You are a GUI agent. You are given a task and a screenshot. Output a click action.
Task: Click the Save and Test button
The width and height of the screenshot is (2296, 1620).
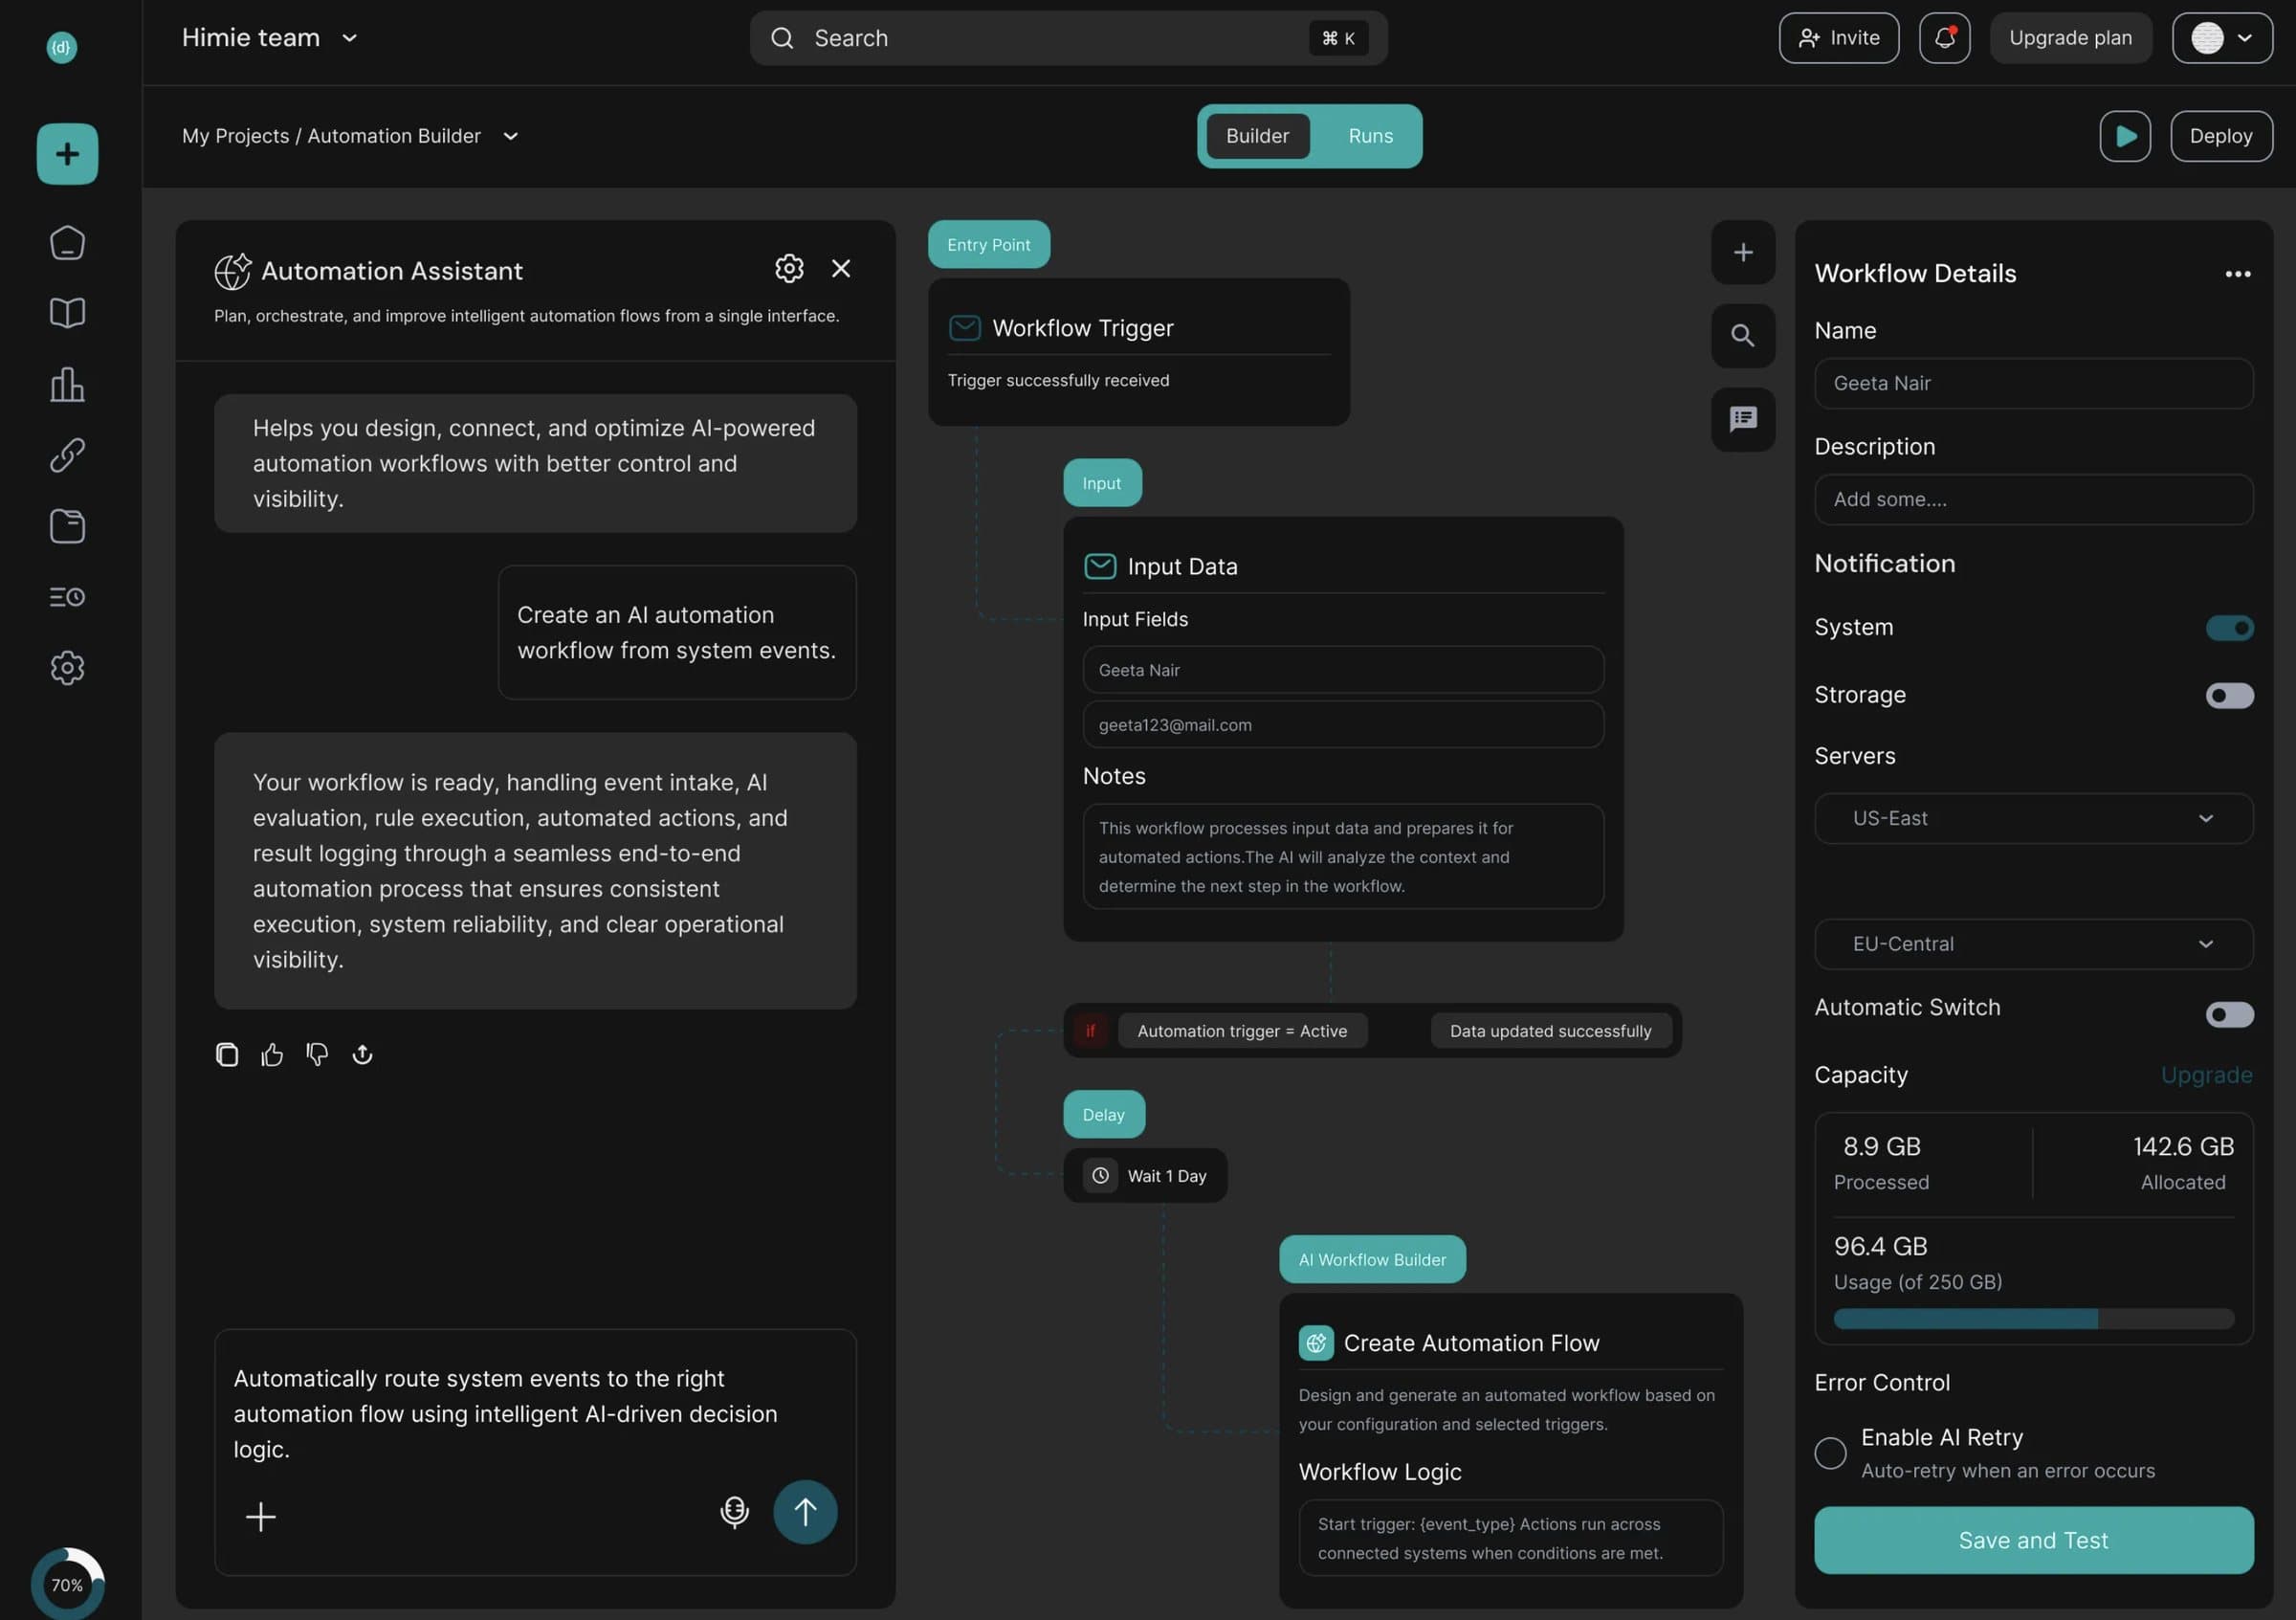2033,1540
